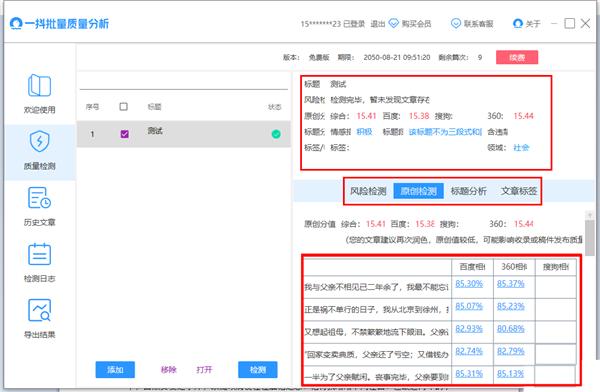Close the application window
This screenshot has height=392, width=600.
click(x=585, y=23)
